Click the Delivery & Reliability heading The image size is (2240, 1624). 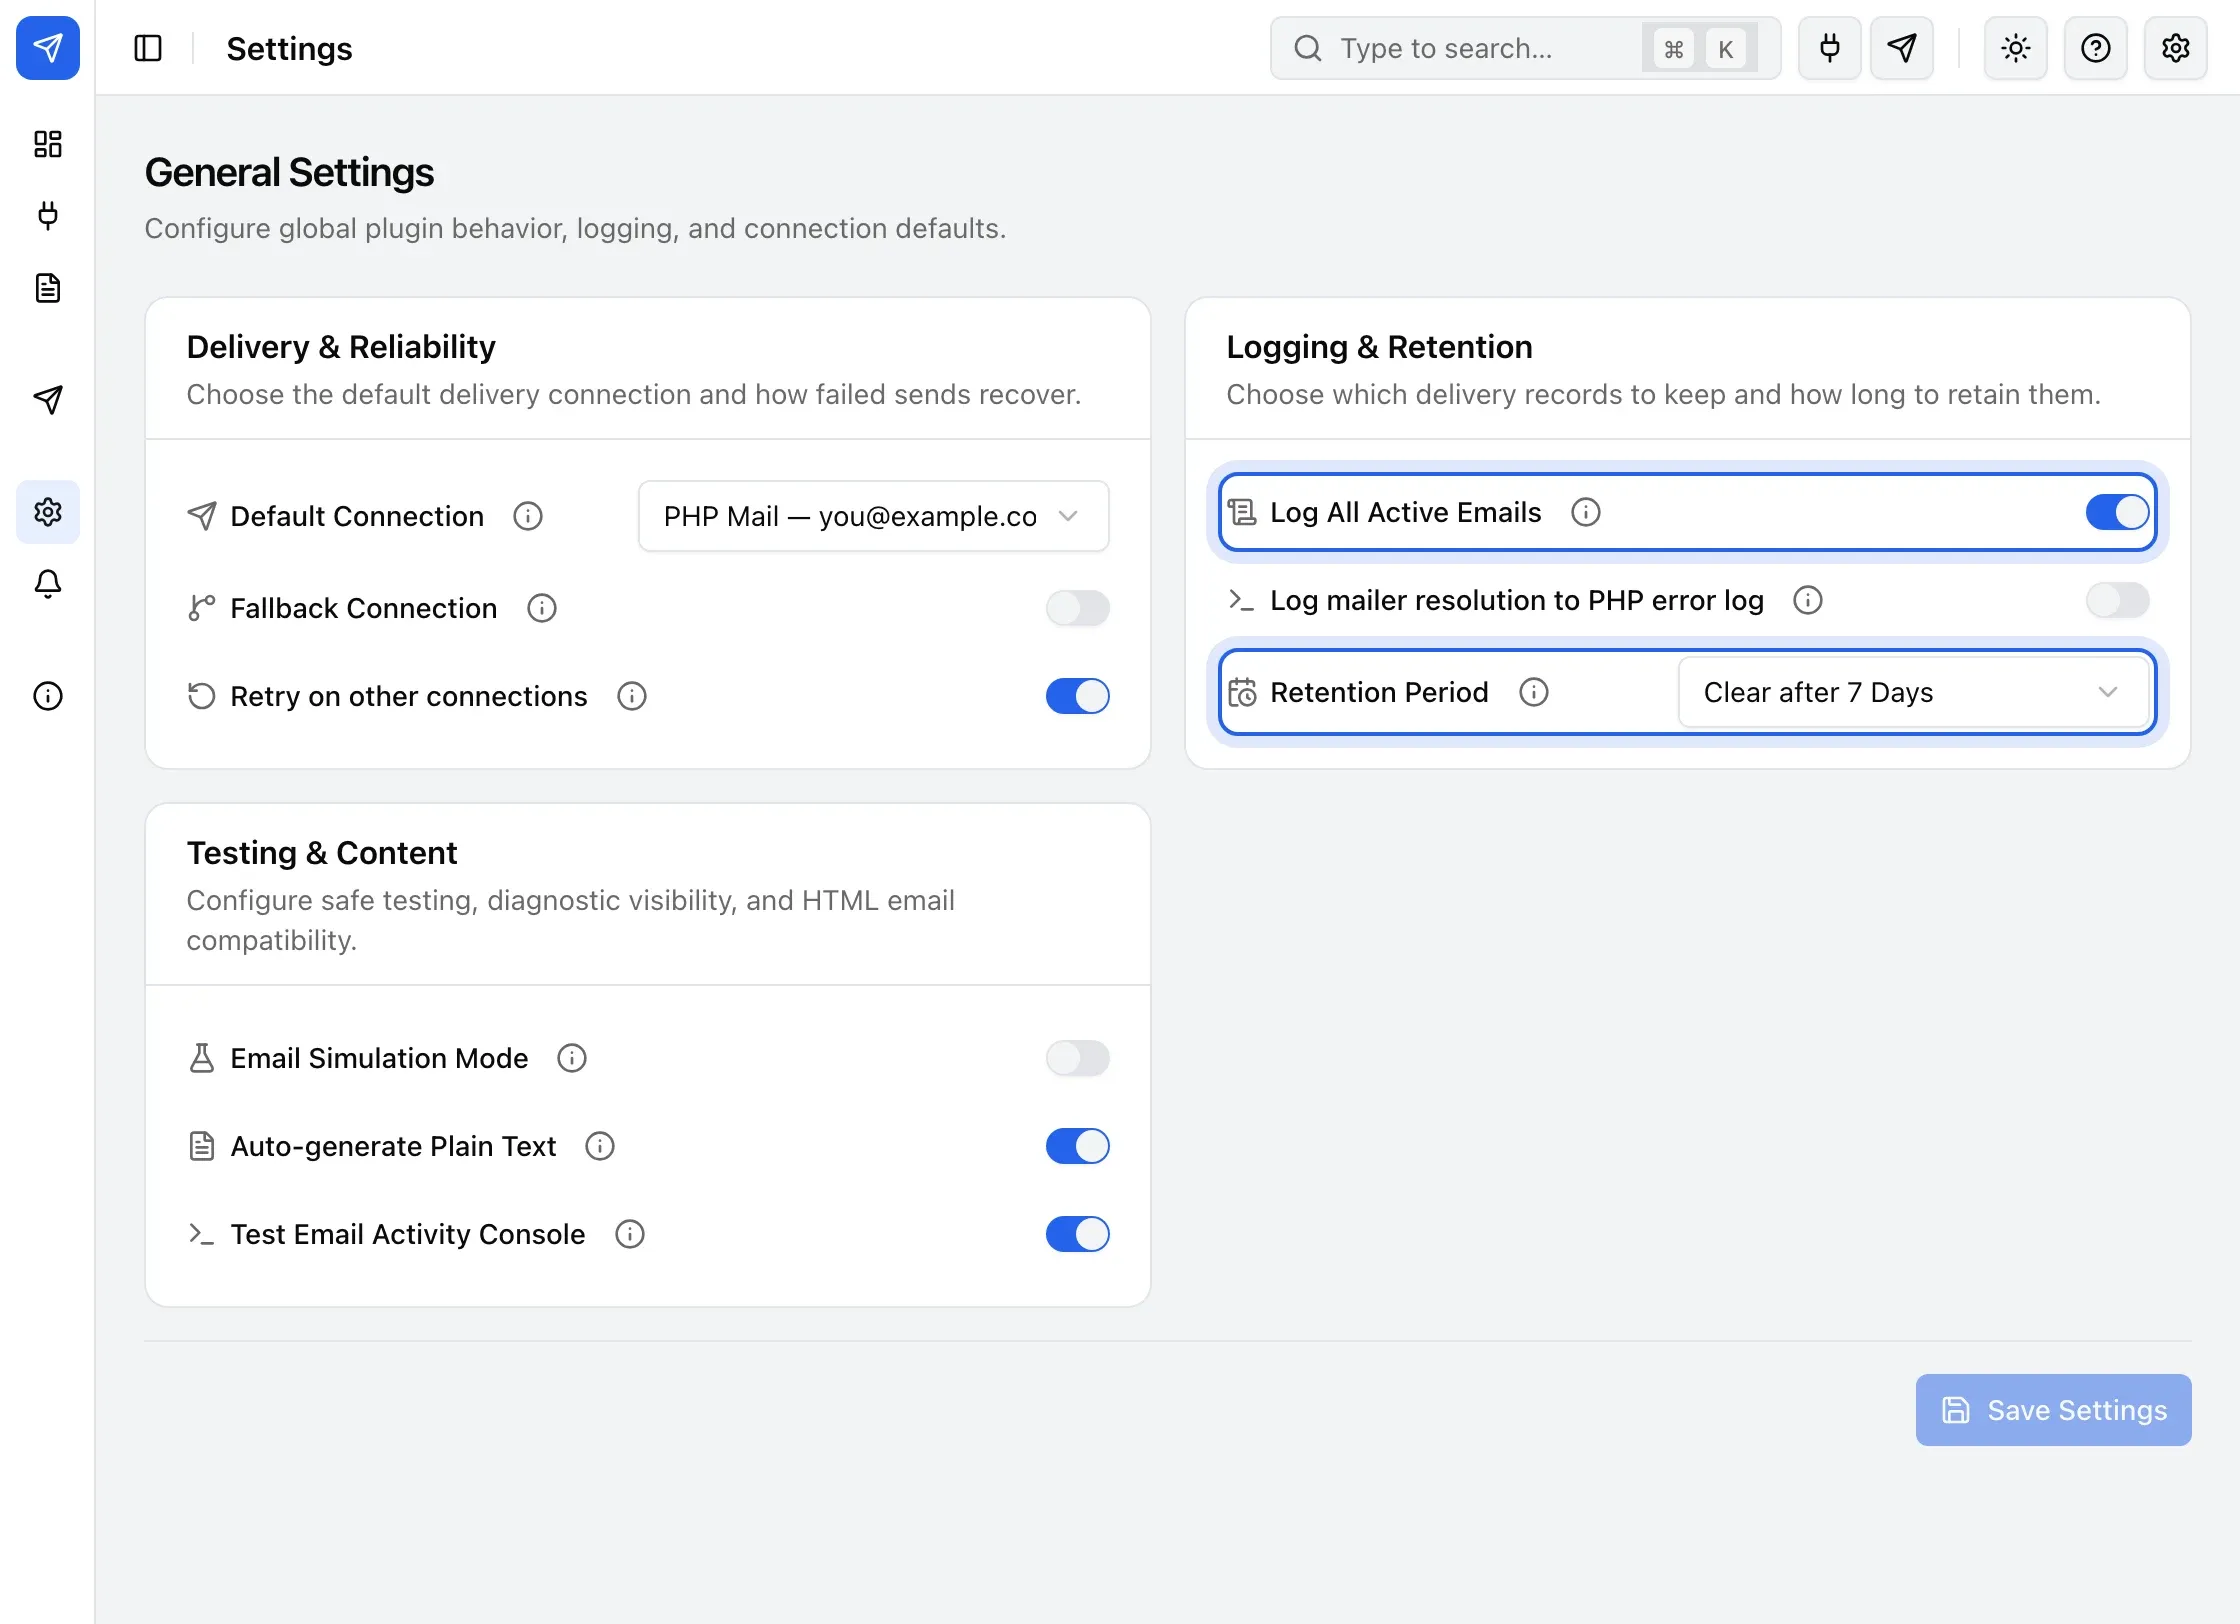pos(341,347)
